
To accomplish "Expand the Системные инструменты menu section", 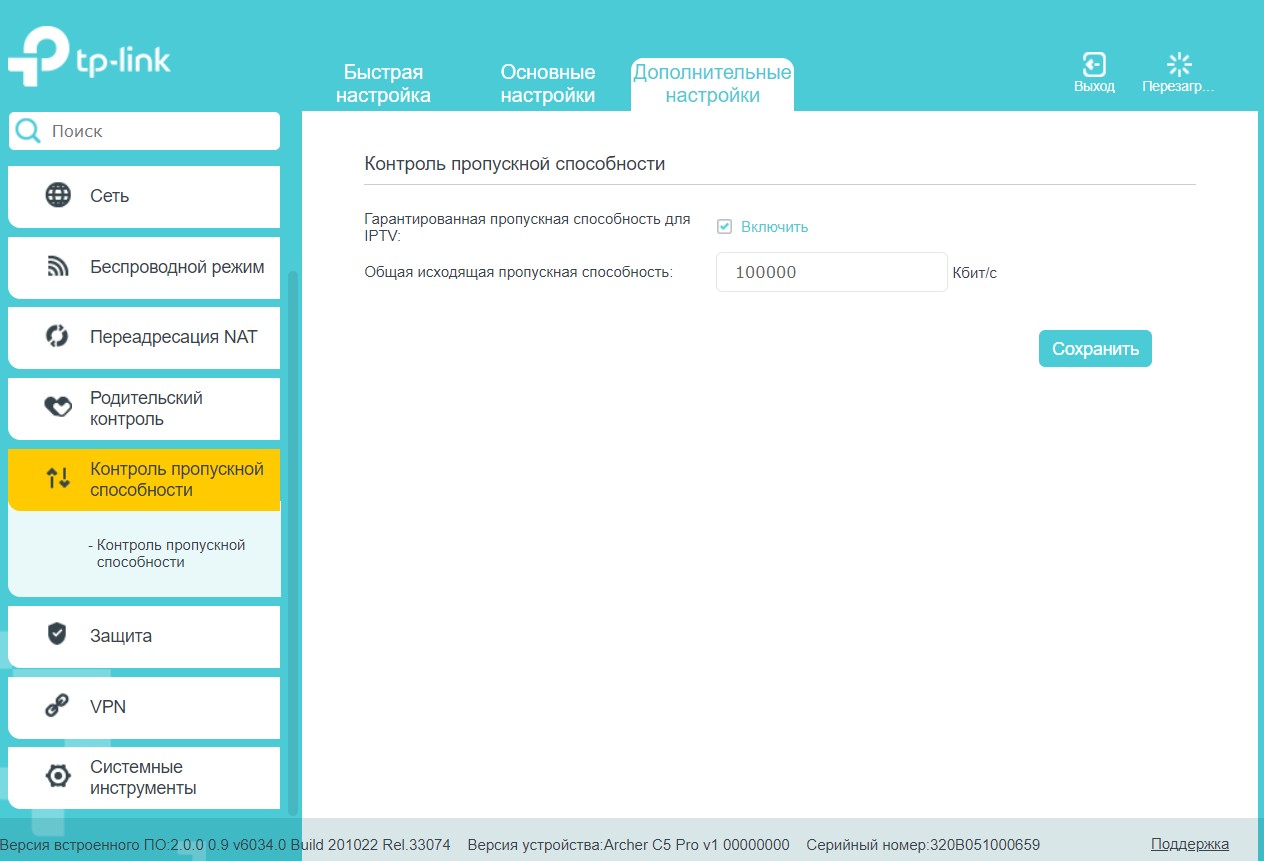I will pyautogui.click(x=143, y=777).
